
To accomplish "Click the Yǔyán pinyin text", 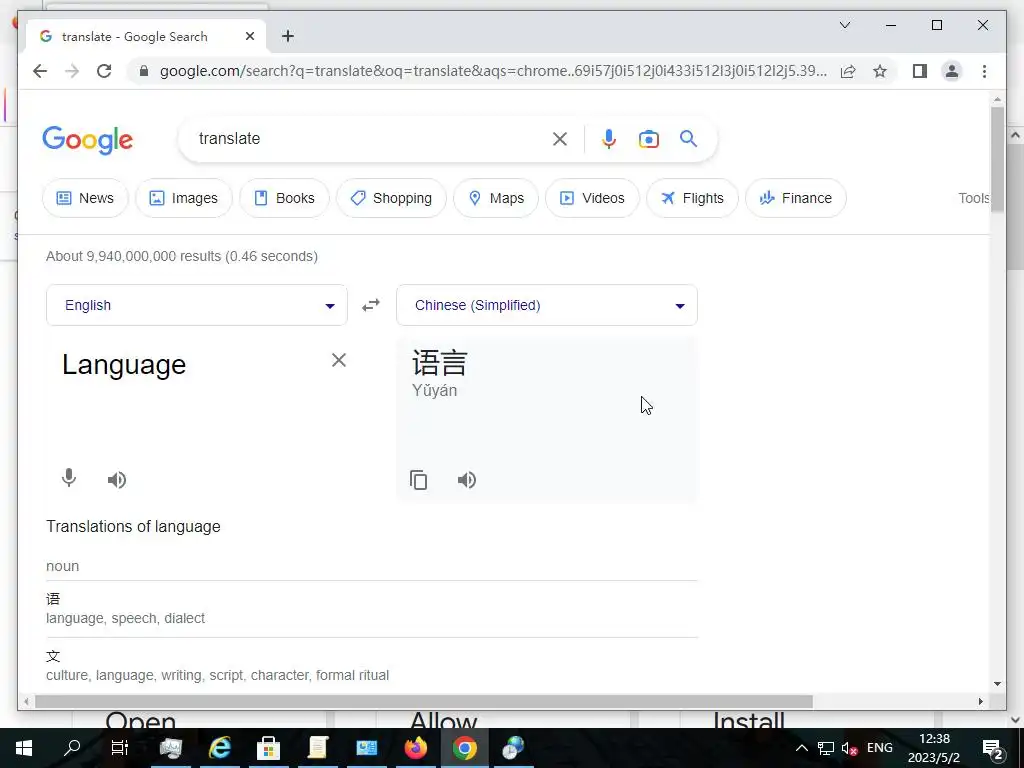I will pyautogui.click(x=434, y=391).
